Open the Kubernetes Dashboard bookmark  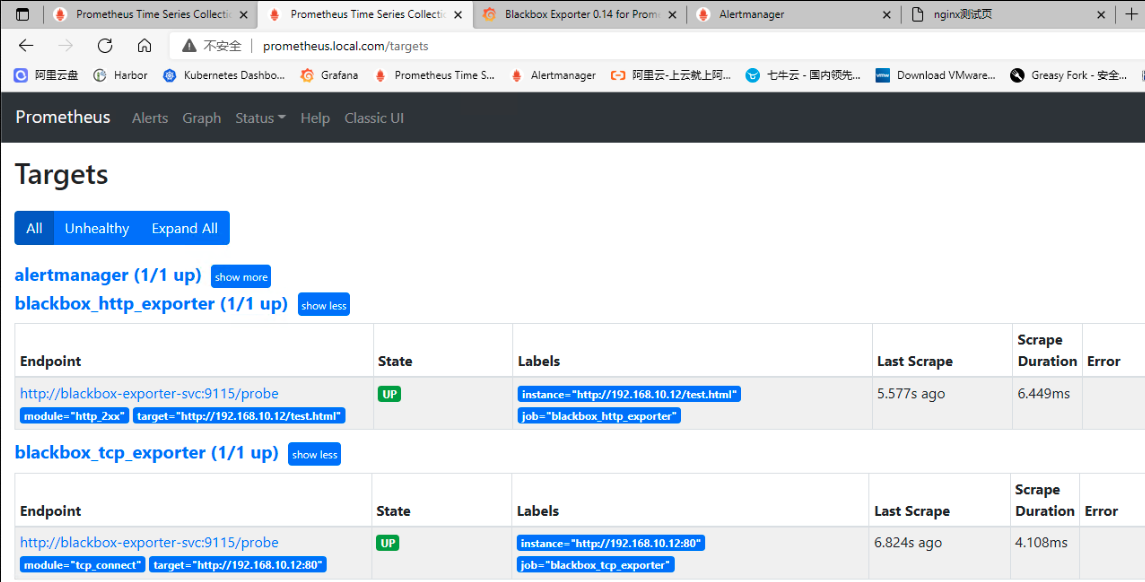click(223, 75)
